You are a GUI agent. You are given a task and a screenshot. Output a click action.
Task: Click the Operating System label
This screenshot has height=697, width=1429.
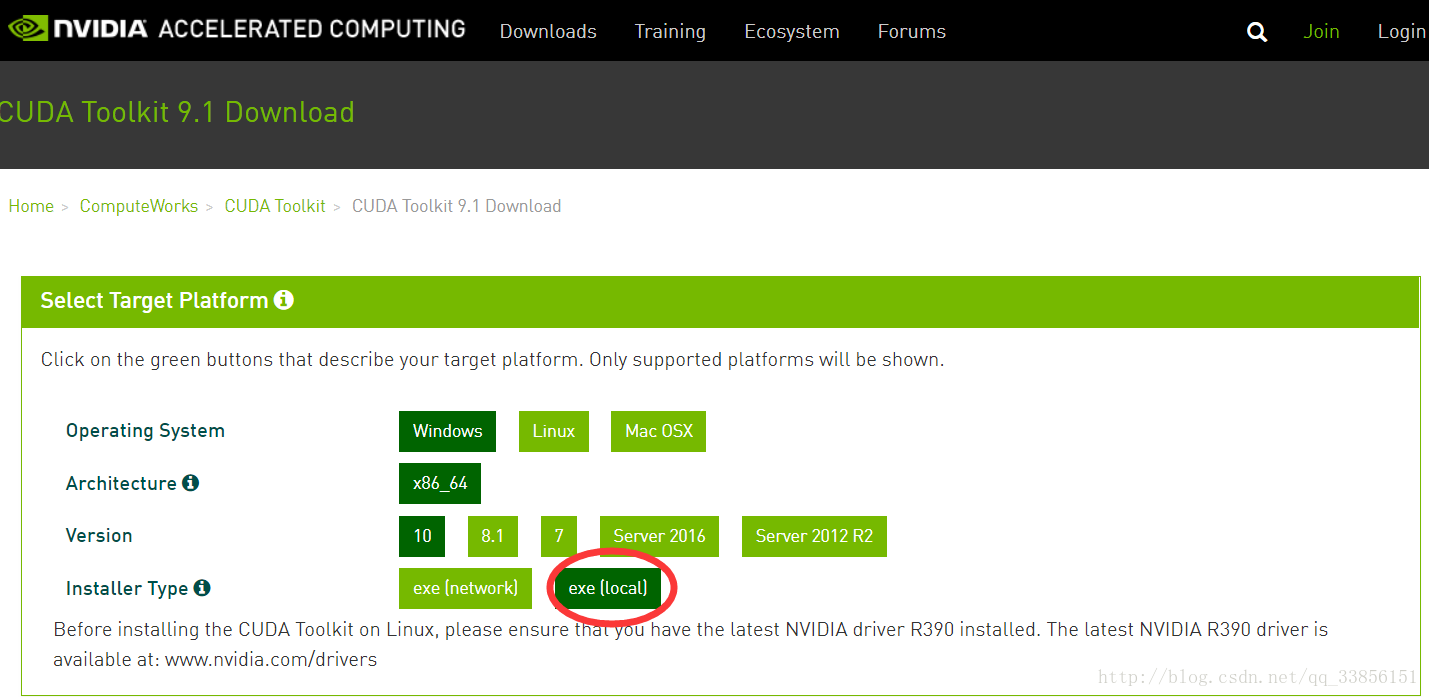pyautogui.click(x=145, y=431)
